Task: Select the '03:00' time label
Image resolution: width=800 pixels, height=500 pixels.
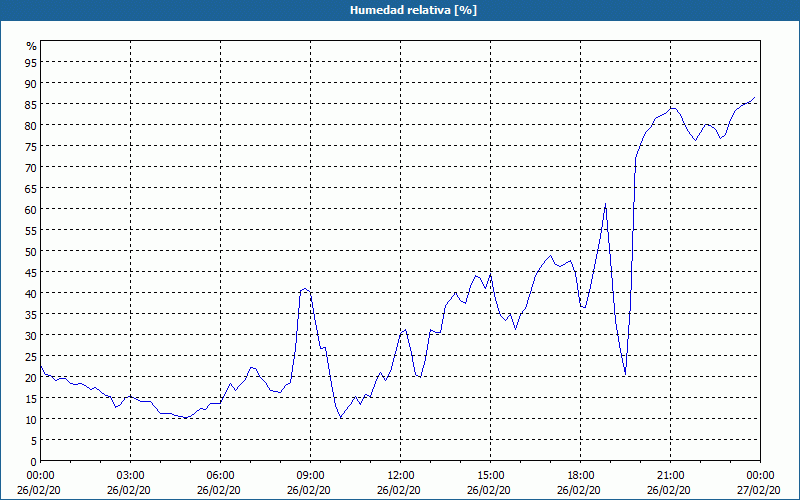Action: [x=131, y=476]
